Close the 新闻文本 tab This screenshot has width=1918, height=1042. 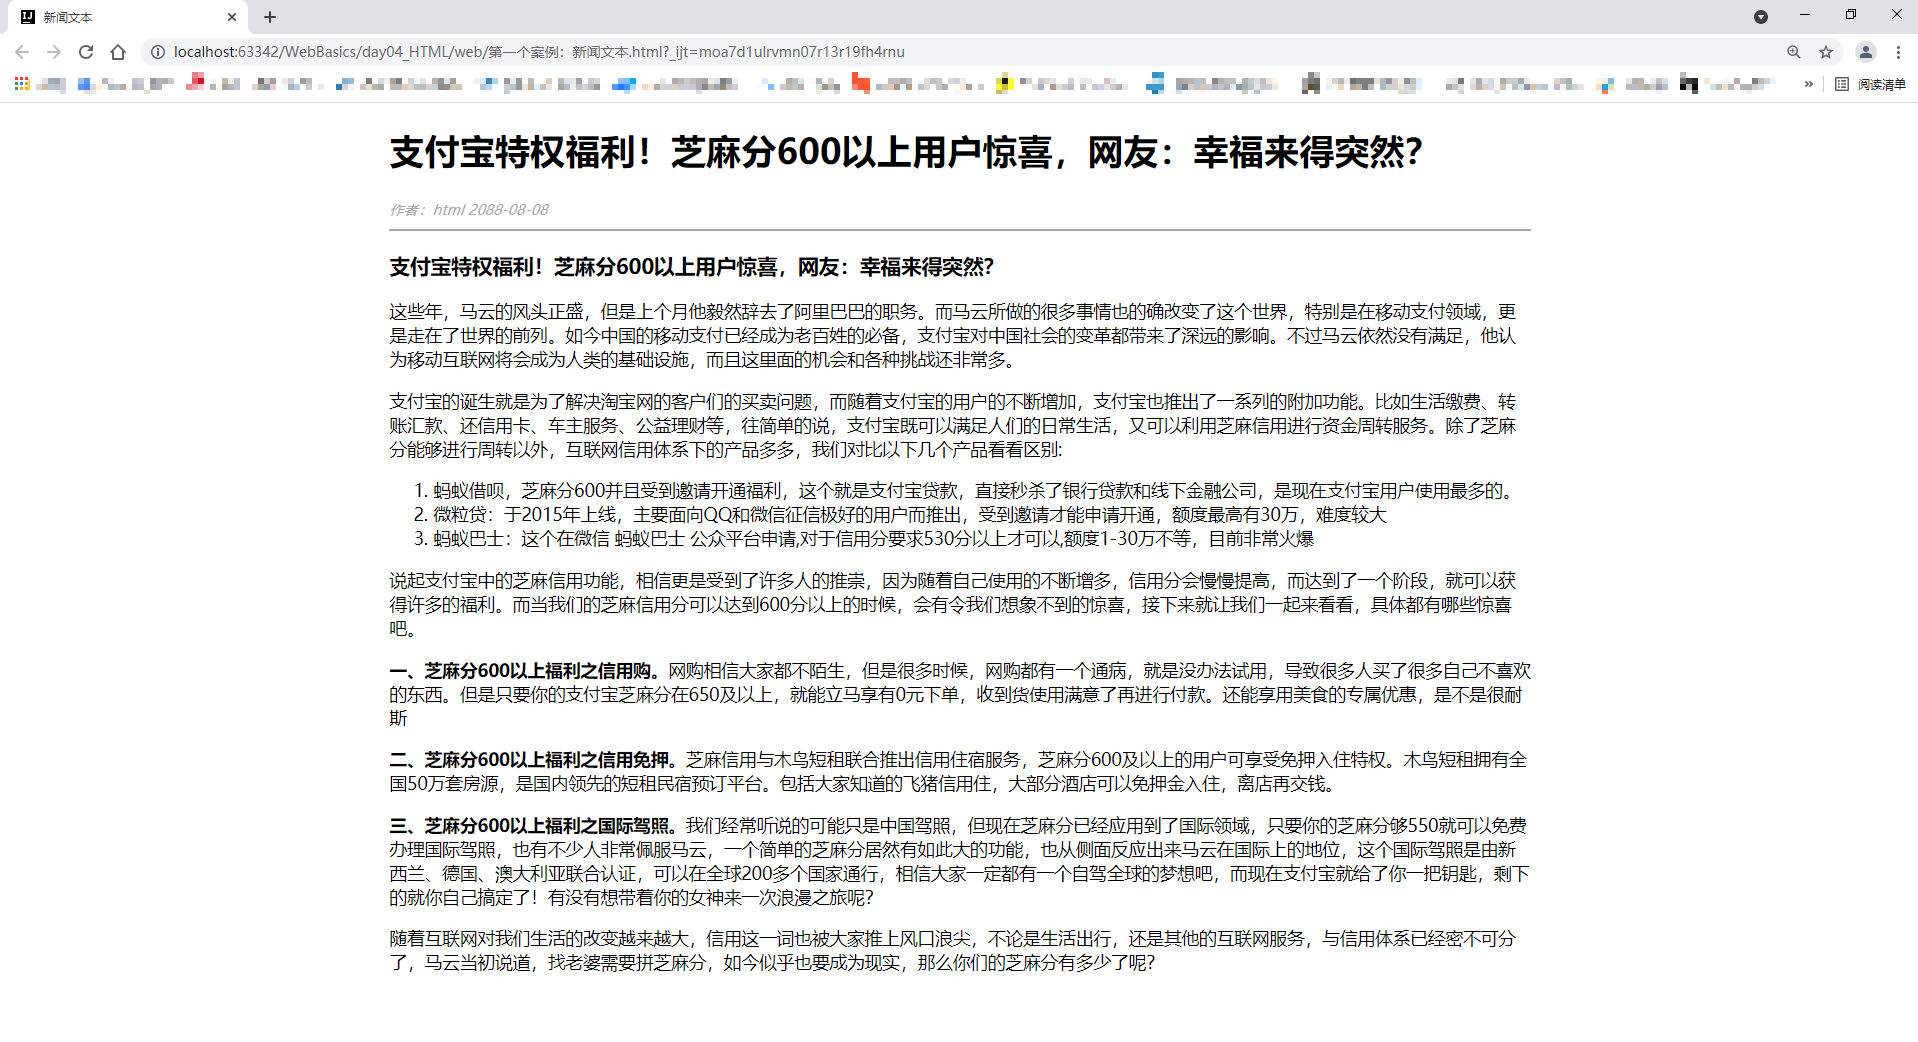click(231, 17)
